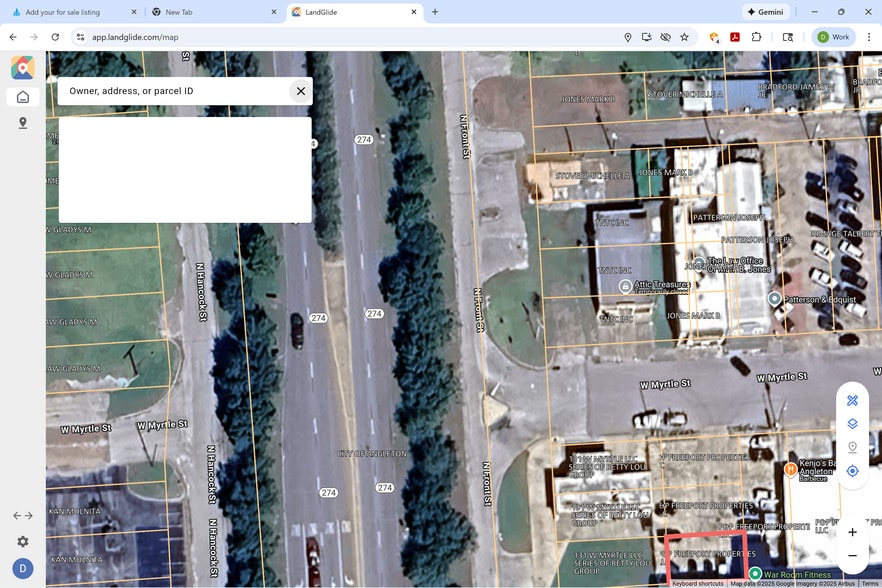Click the owner, address, or parcel ID field
The height and width of the screenshot is (588, 882).
tap(175, 91)
